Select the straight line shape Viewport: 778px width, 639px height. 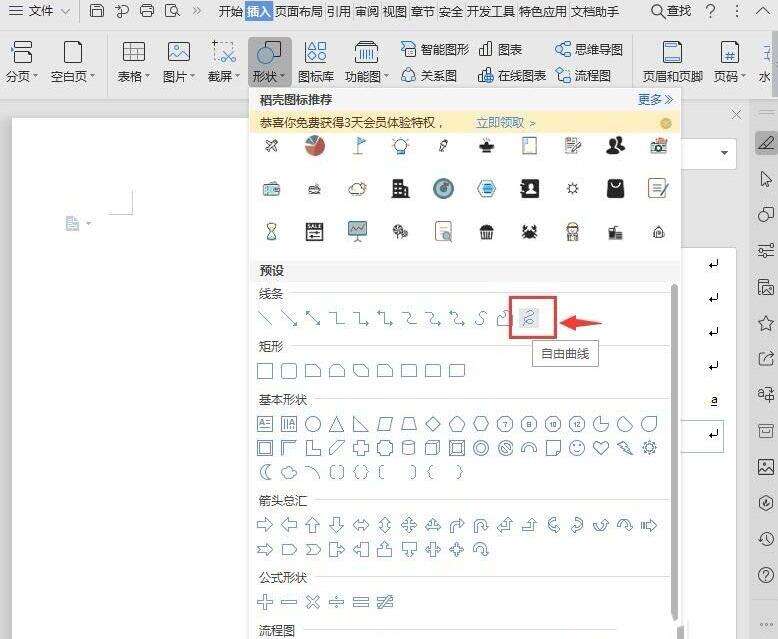click(x=265, y=318)
